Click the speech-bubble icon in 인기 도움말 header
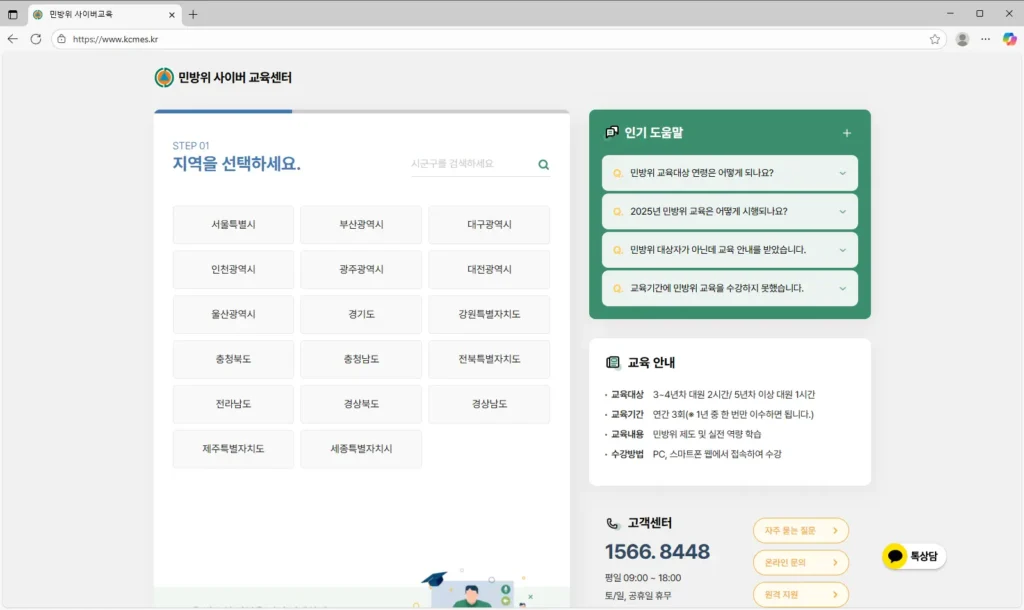 click(x=613, y=131)
